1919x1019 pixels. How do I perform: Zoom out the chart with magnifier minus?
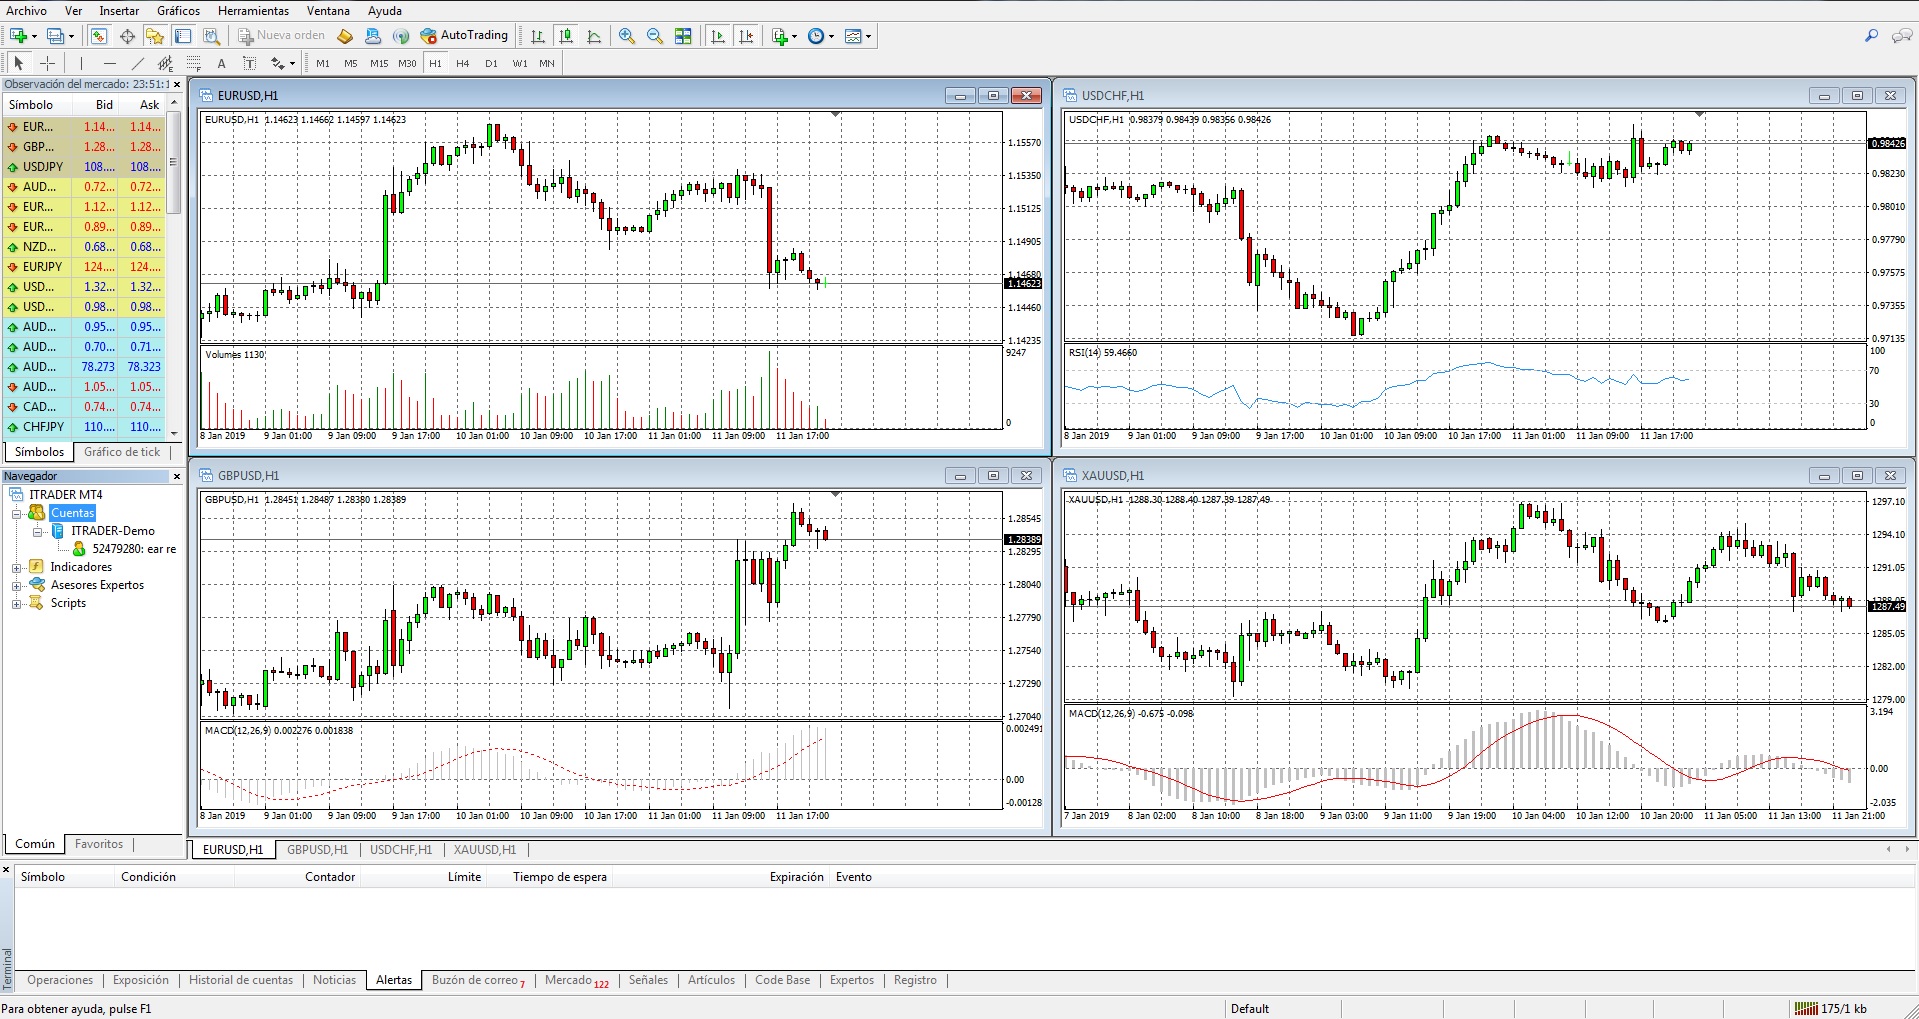click(x=655, y=36)
